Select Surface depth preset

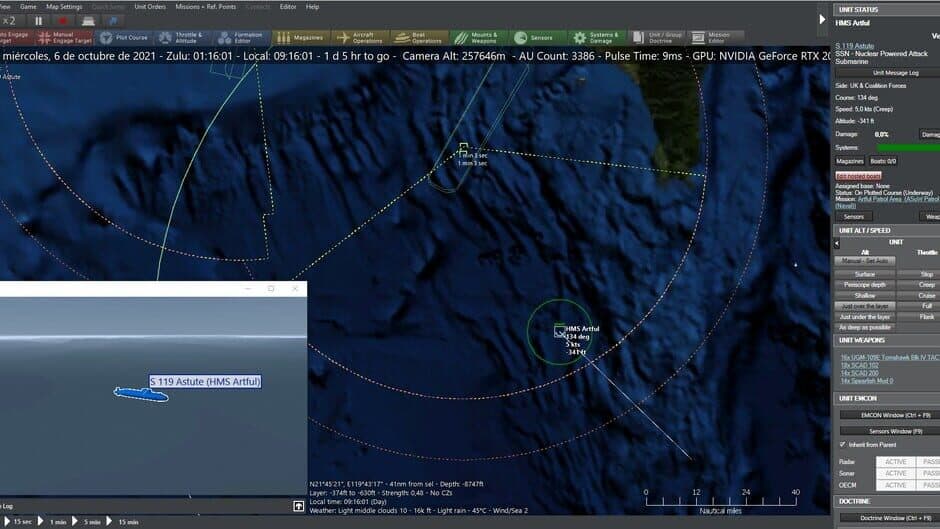(864, 274)
